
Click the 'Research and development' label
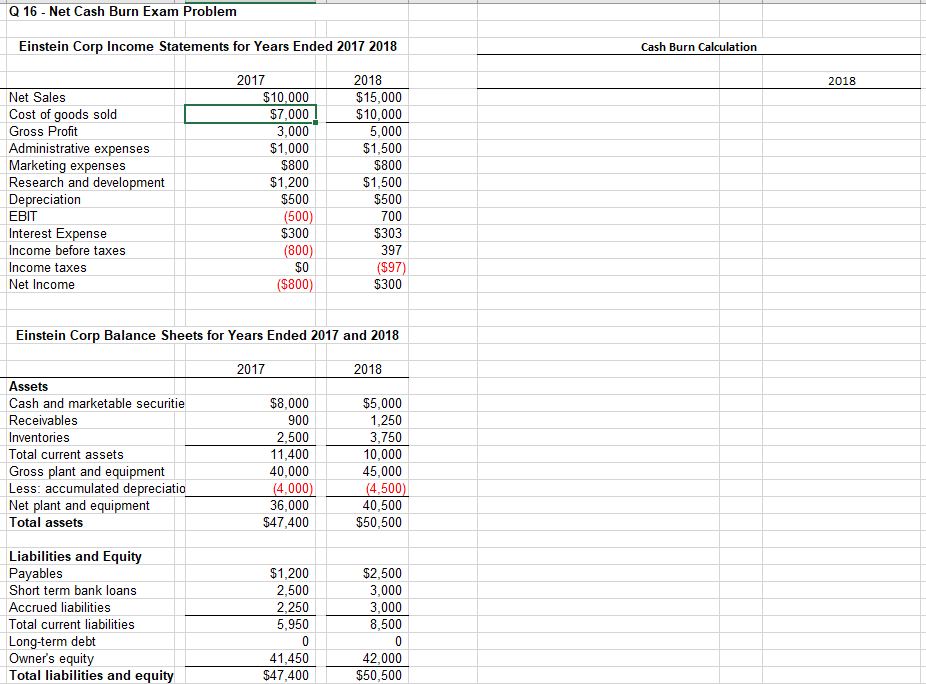(x=87, y=183)
